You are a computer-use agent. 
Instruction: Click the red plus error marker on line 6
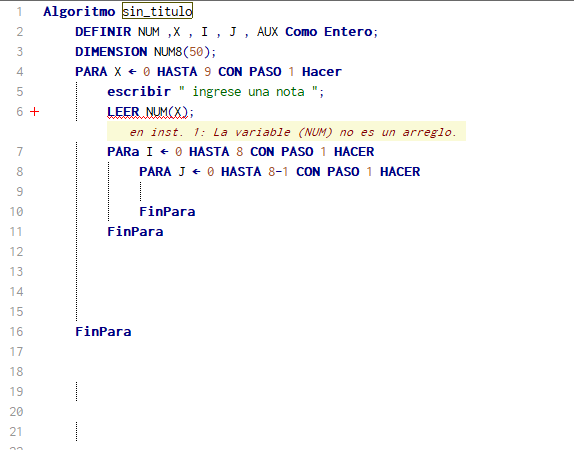coord(34,112)
